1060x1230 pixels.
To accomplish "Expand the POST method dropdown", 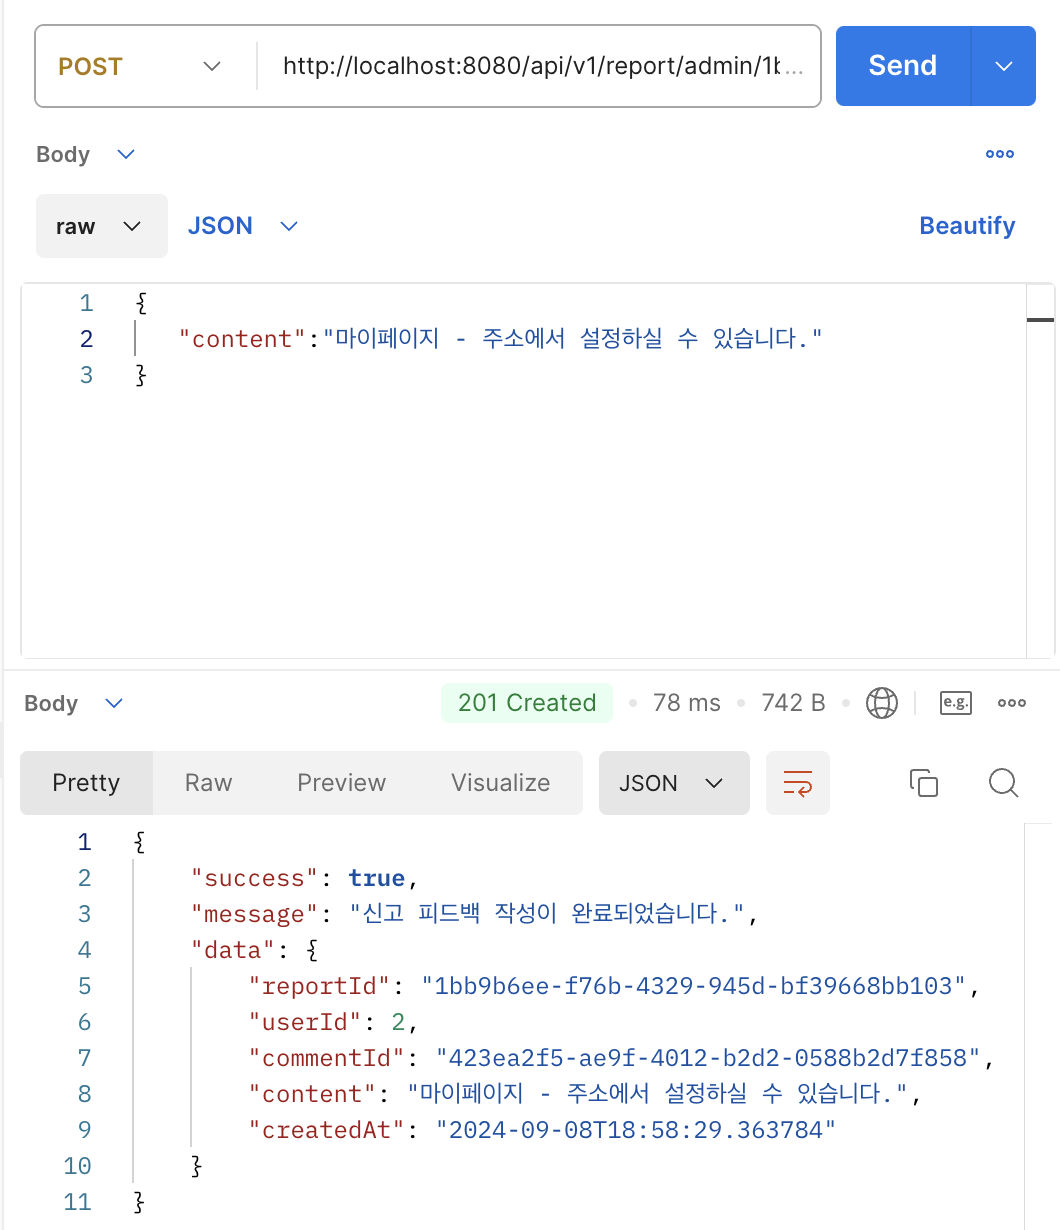I will [140, 66].
